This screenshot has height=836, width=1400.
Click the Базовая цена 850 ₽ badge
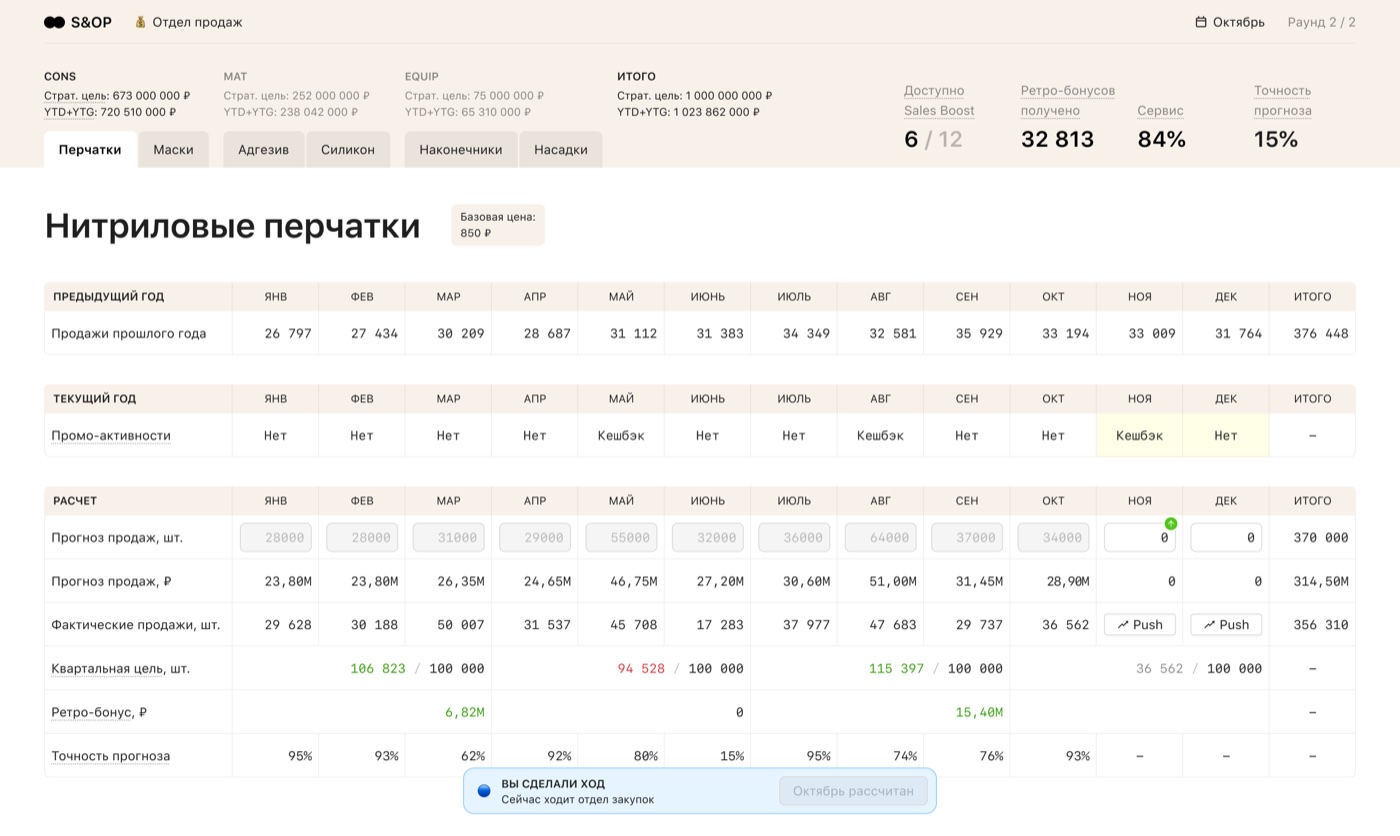click(498, 225)
